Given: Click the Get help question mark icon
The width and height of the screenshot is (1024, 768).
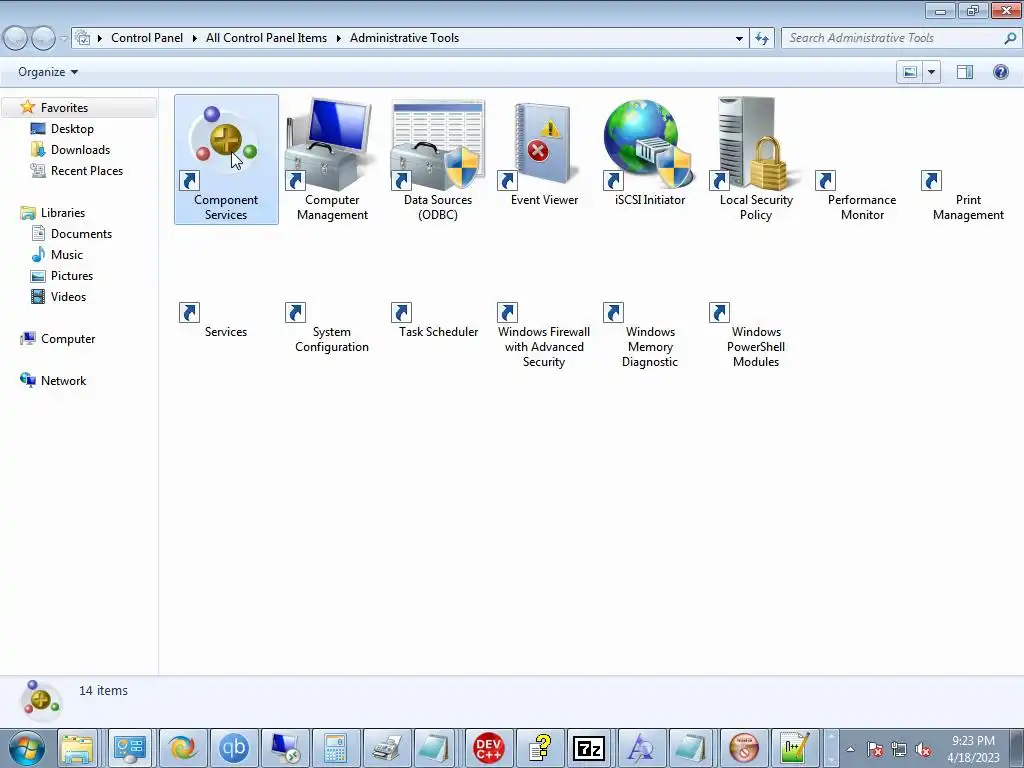Looking at the screenshot, I should [1000, 72].
